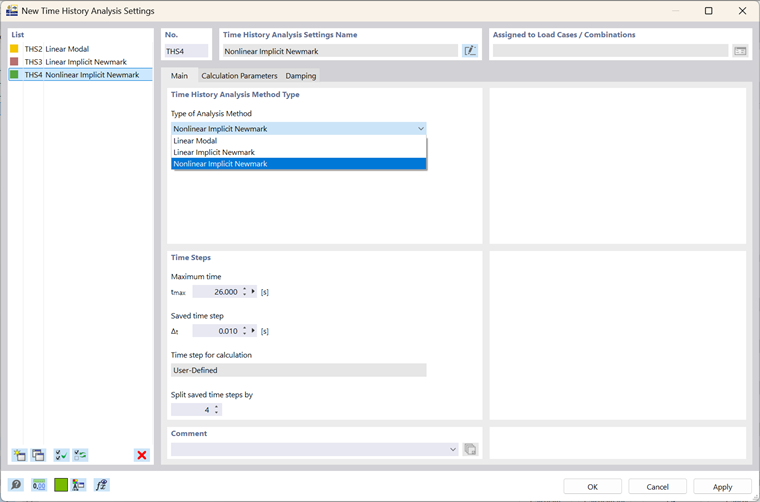Open the Saved time step arrow menu
This screenshot has height=502, width=760.
[x=253, y=331]
